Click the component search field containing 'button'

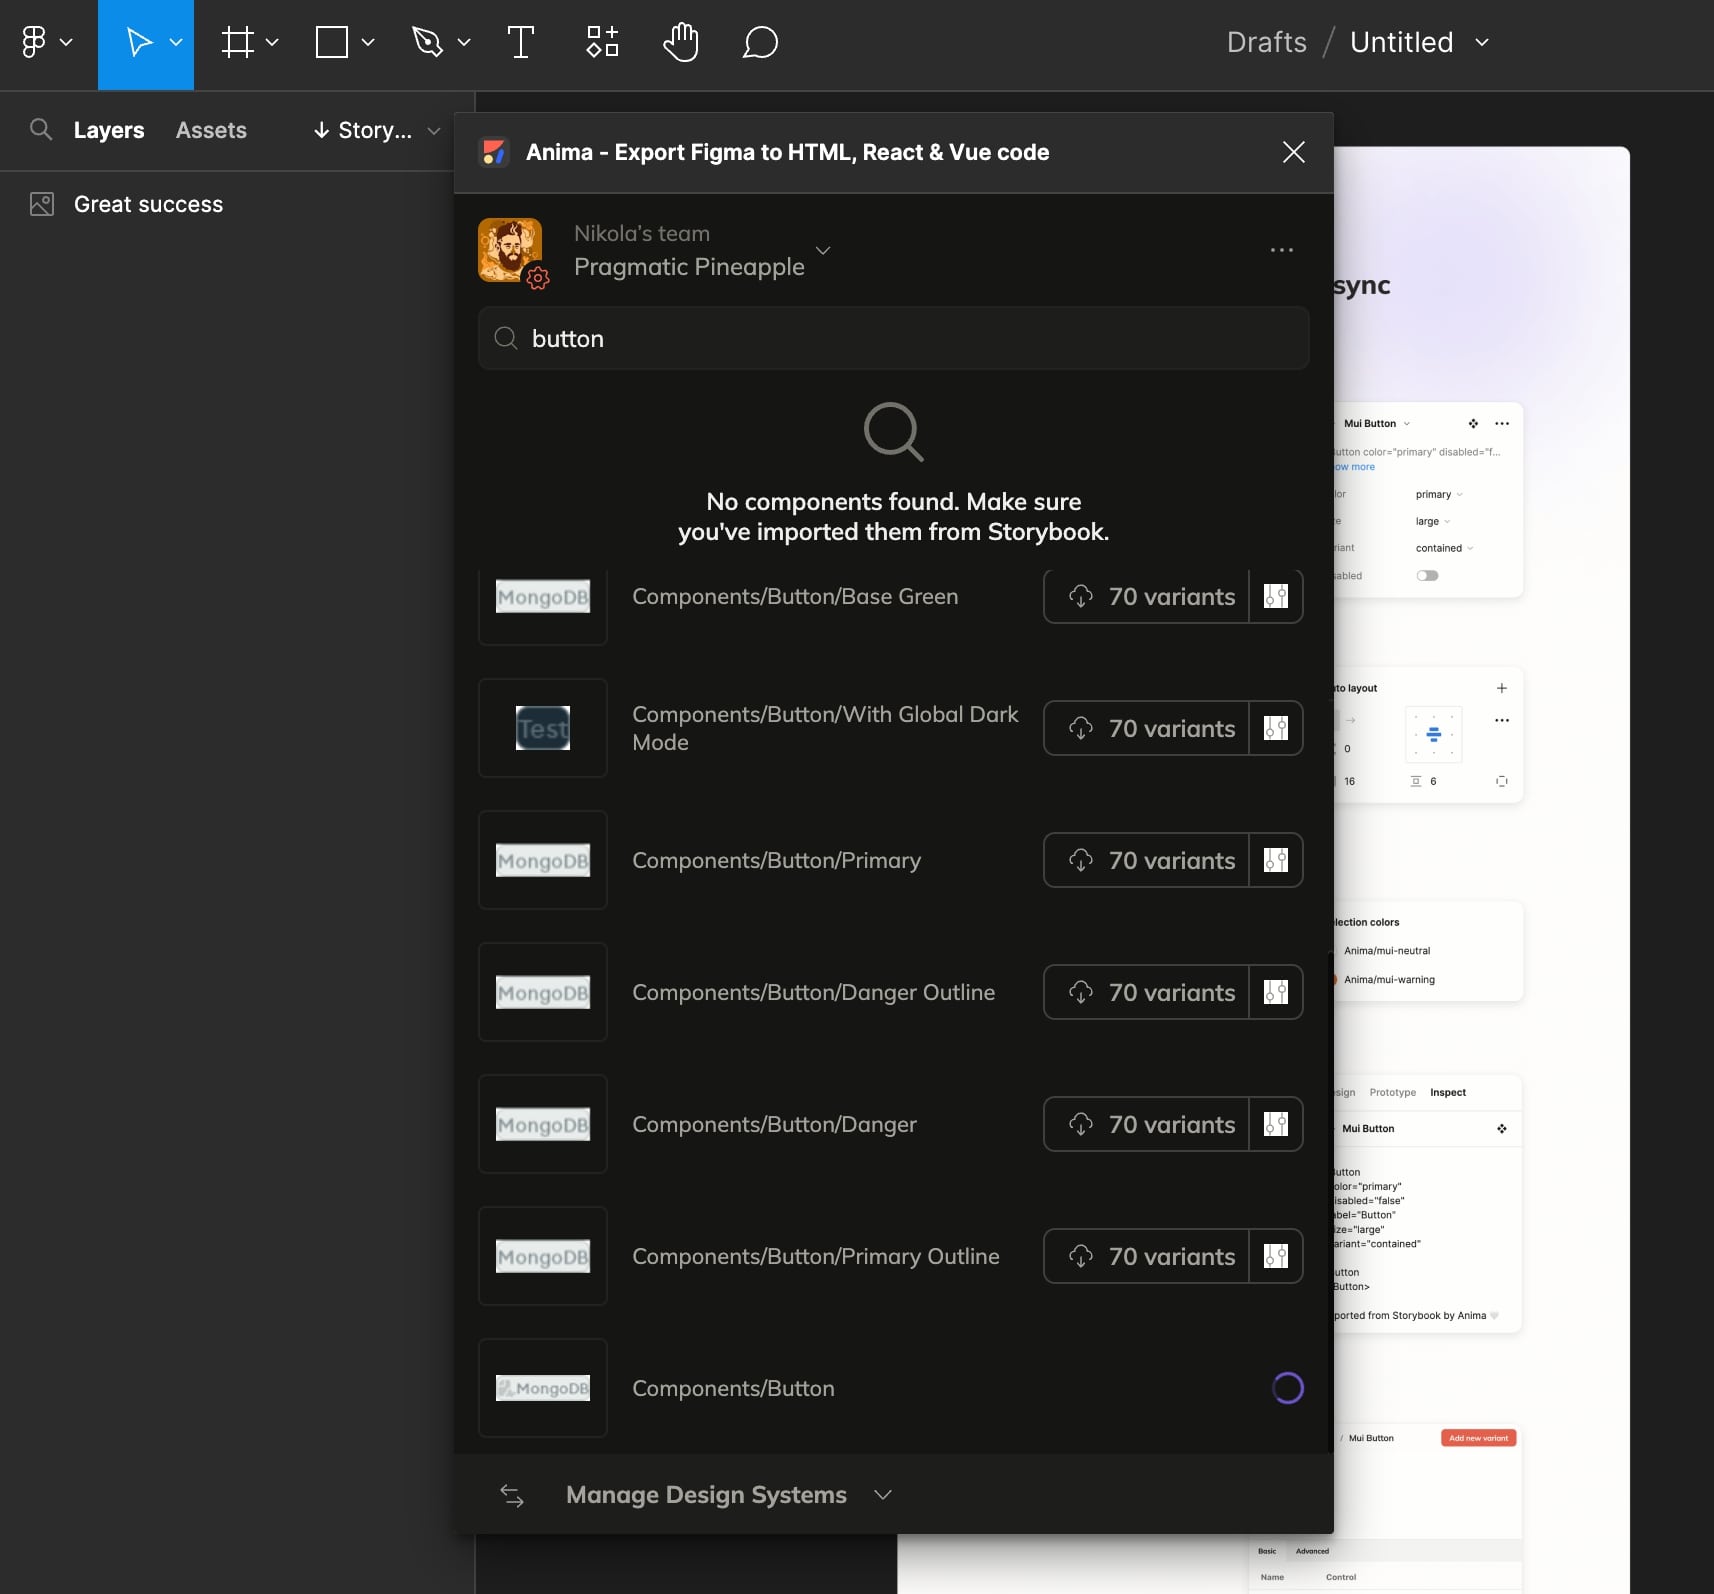893,339
